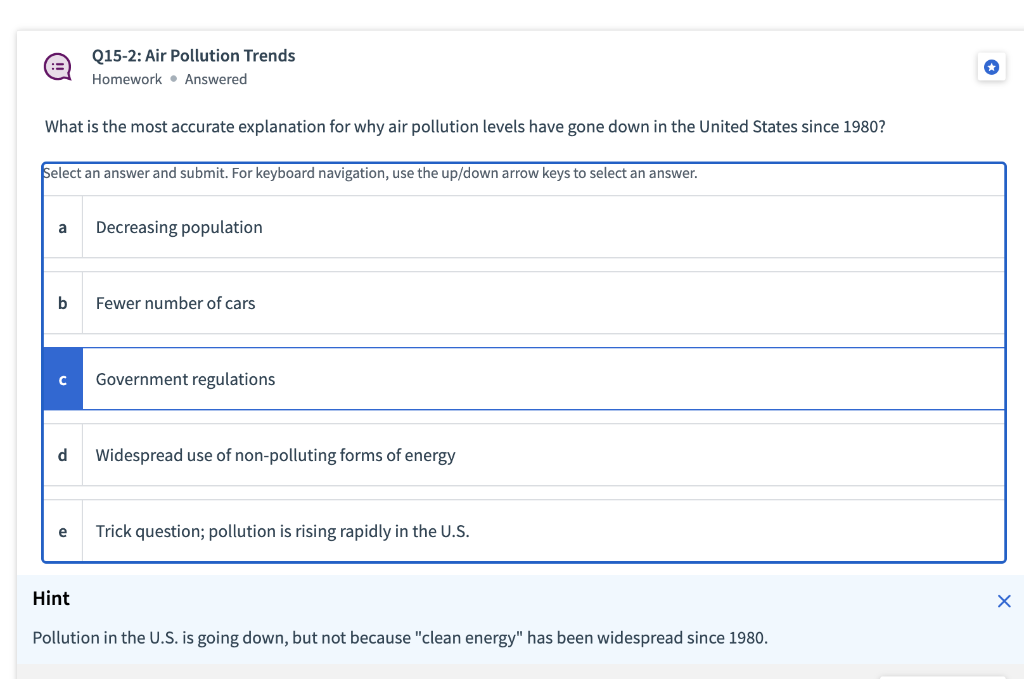Open the "Q15-2: Air Pollution Trends" title

pos(193,56)
